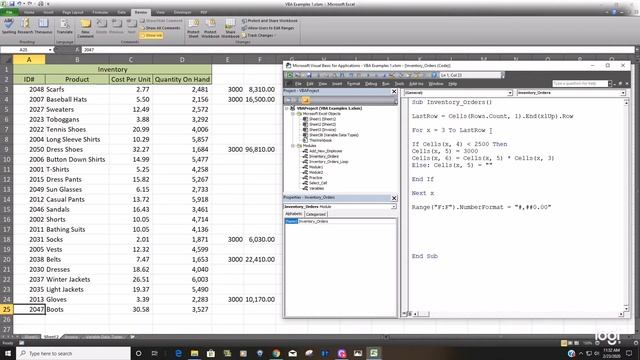Close the Project - VBAProject pane
The width and height of the screenshot is (640, 360).
coord(394,91)
